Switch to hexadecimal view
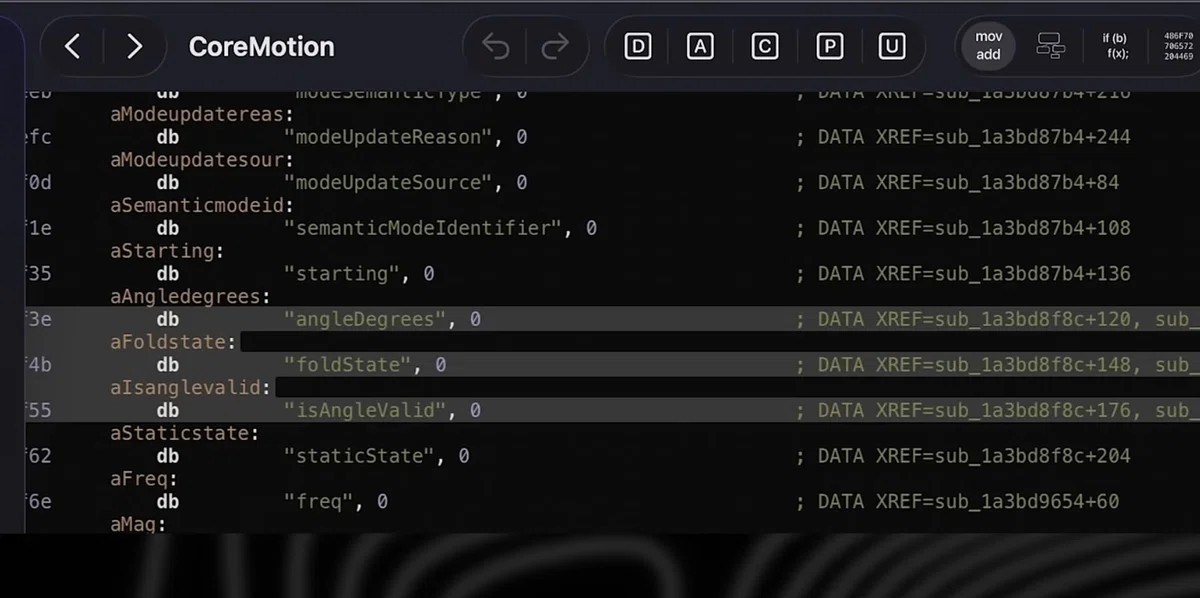 click(1178, 46)
